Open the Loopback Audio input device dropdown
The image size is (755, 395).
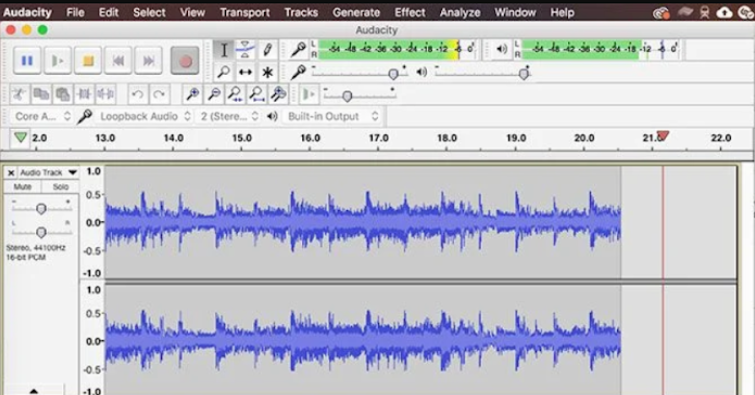click(145, 116)
